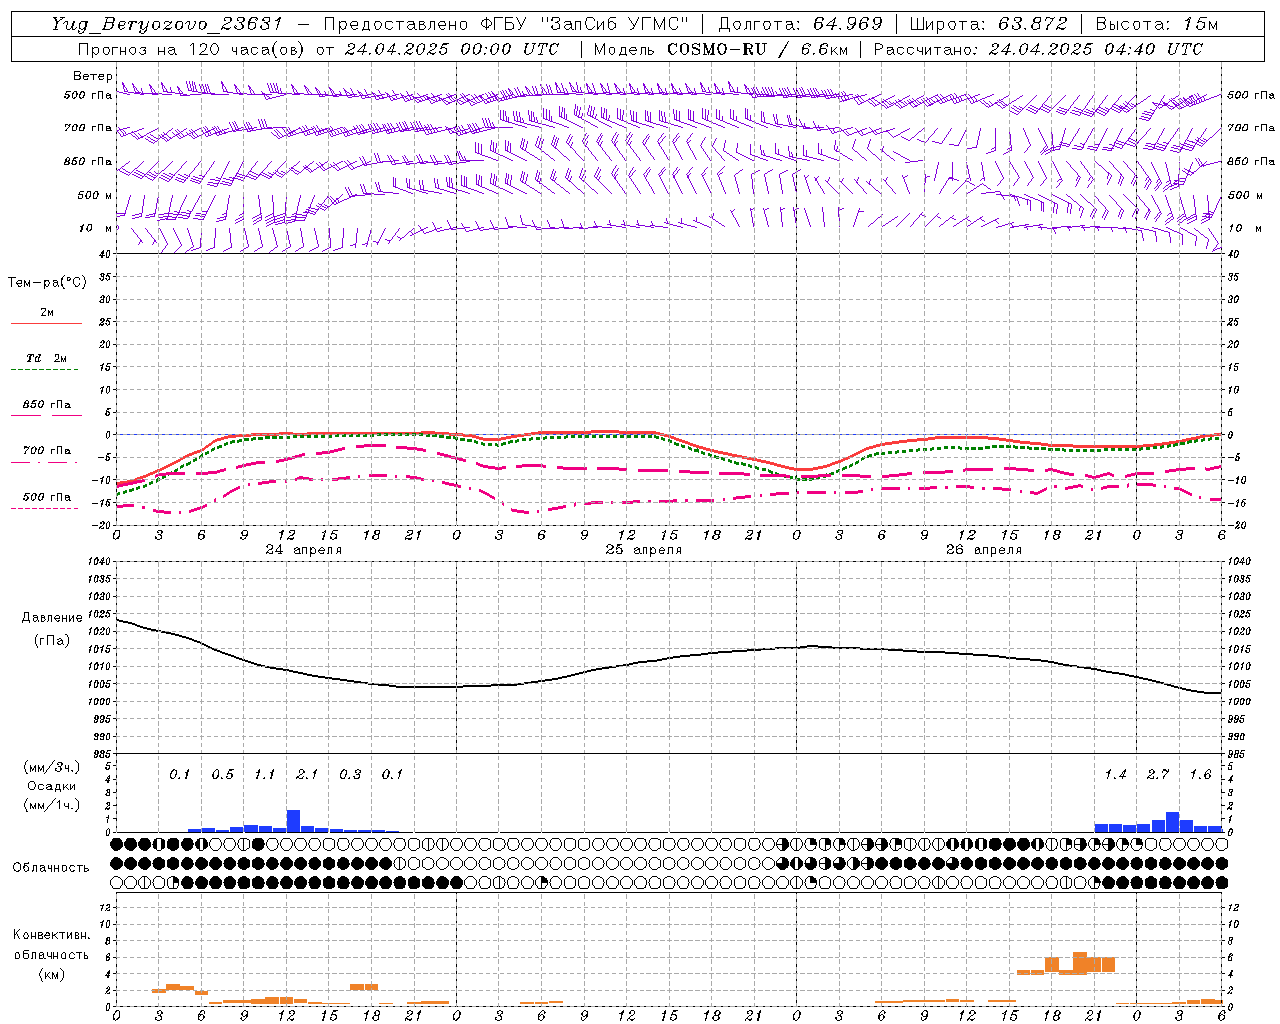
Task: Click the 'Прогноз на 120 часа(ов)' forecast line
Action: coord(318,49)
